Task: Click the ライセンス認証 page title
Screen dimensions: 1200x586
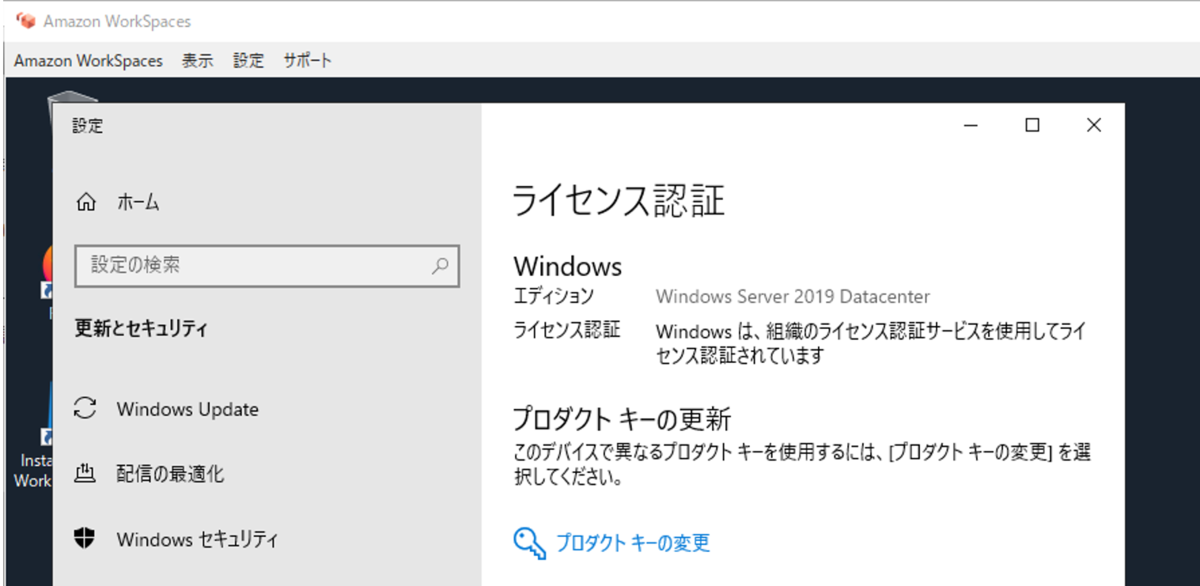Action: point(618,201)
